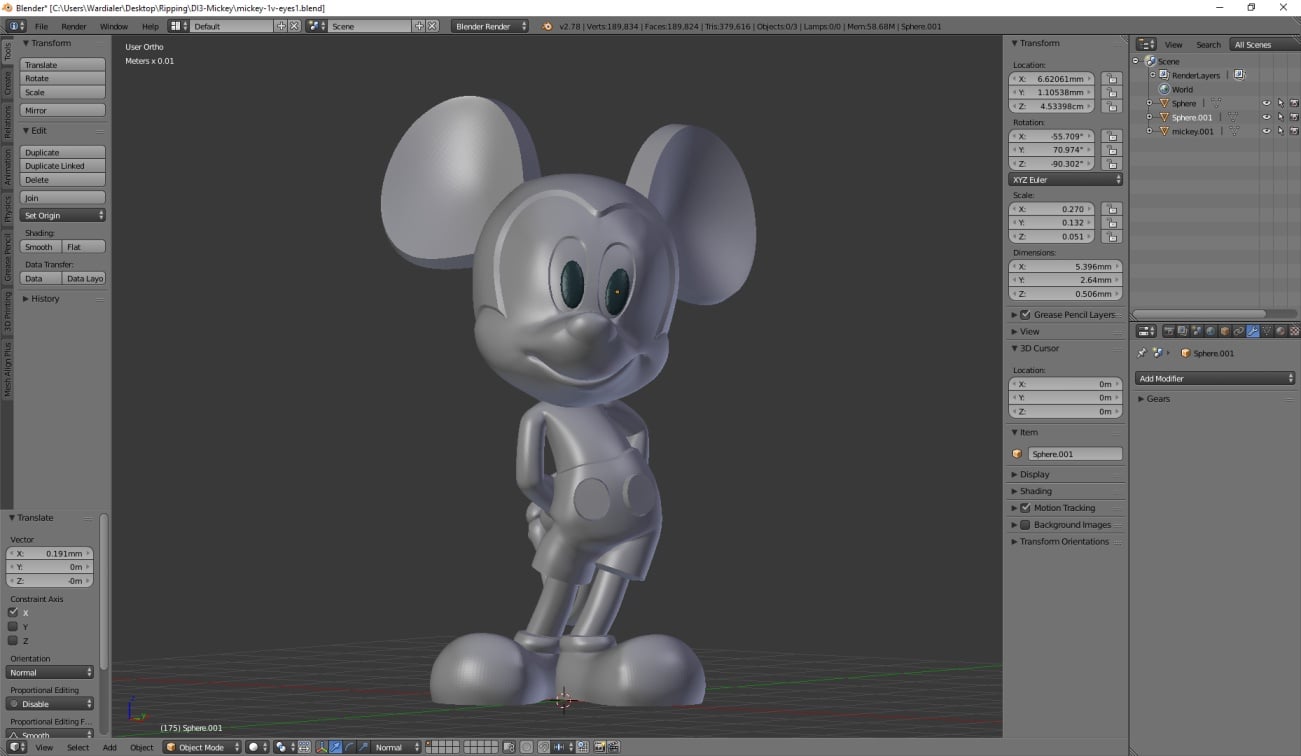Viewport: 1301px width, 756px height.
Task: Select the scale manipulator icon
Action: click(x=363, y=747)
